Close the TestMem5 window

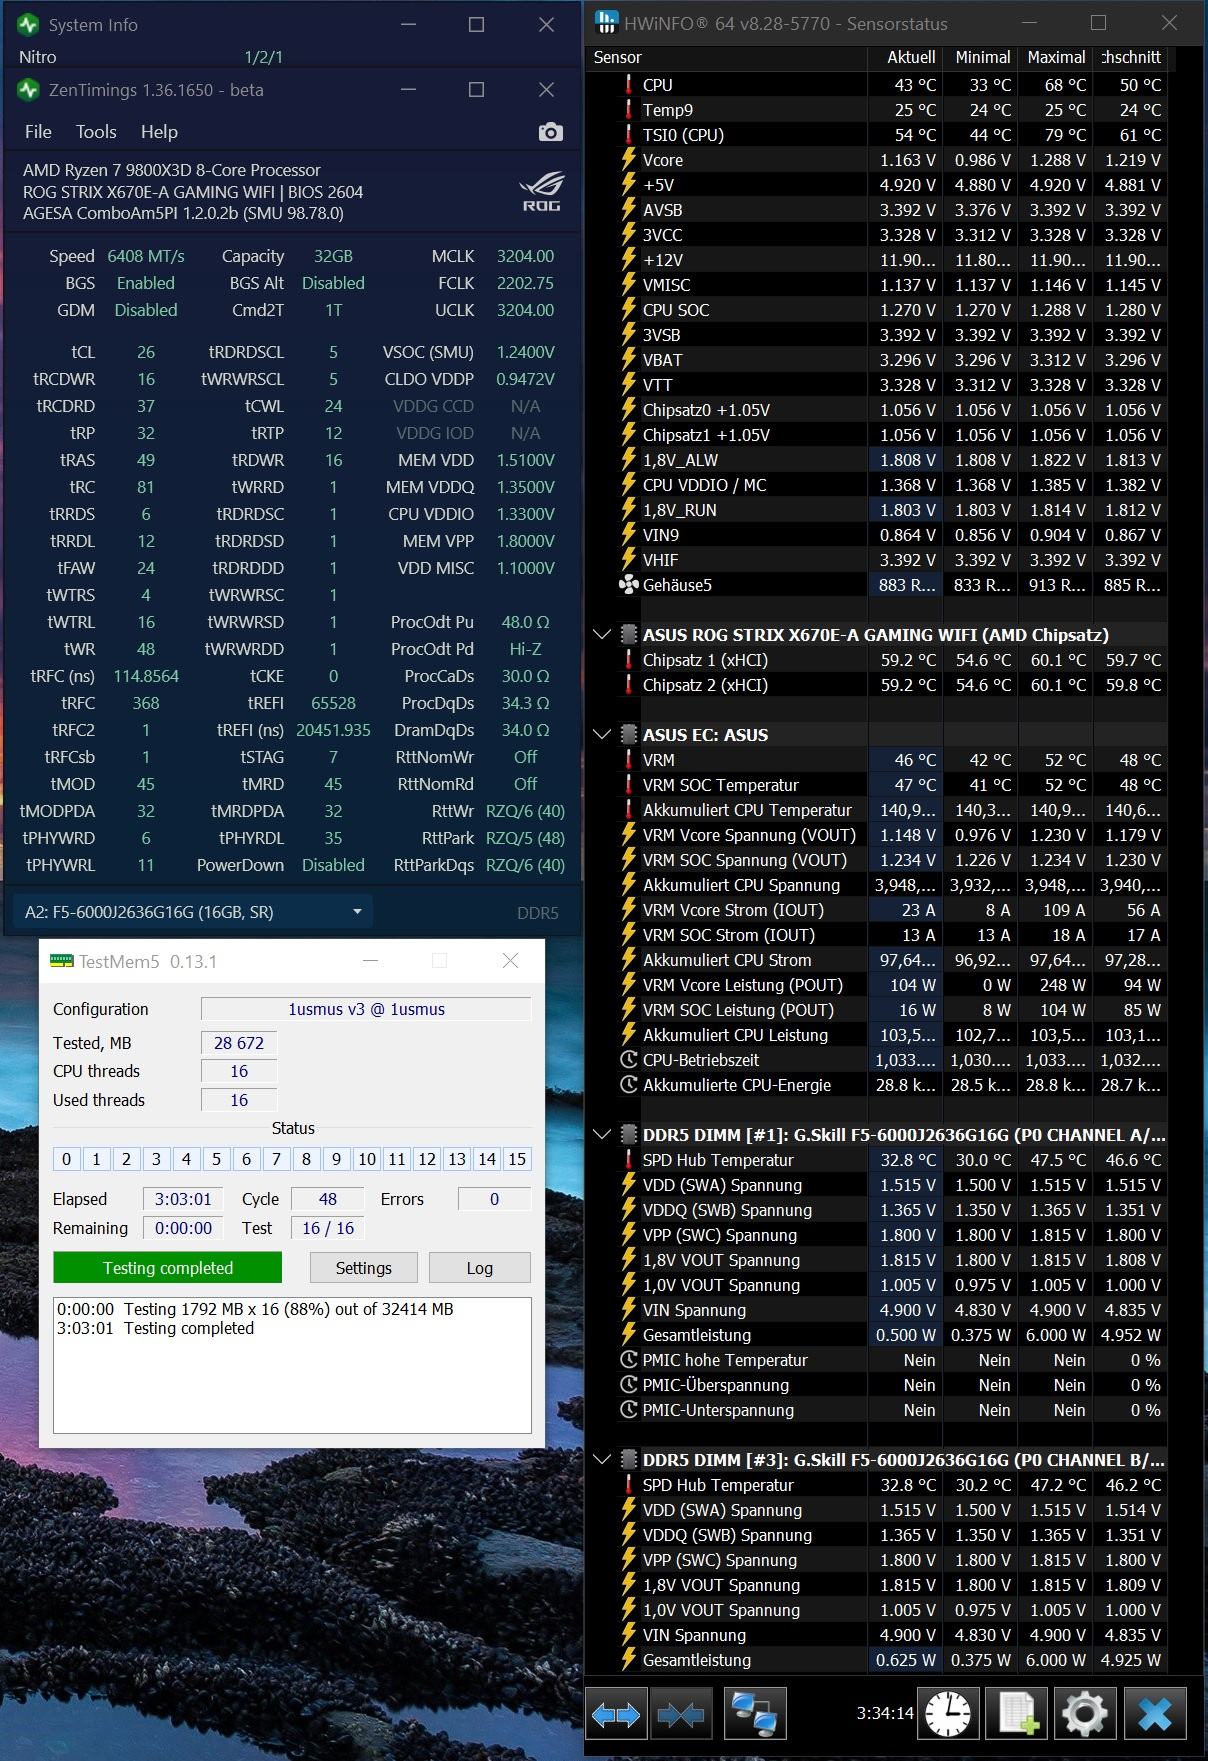pyautogui.click(x=510, y=961)
